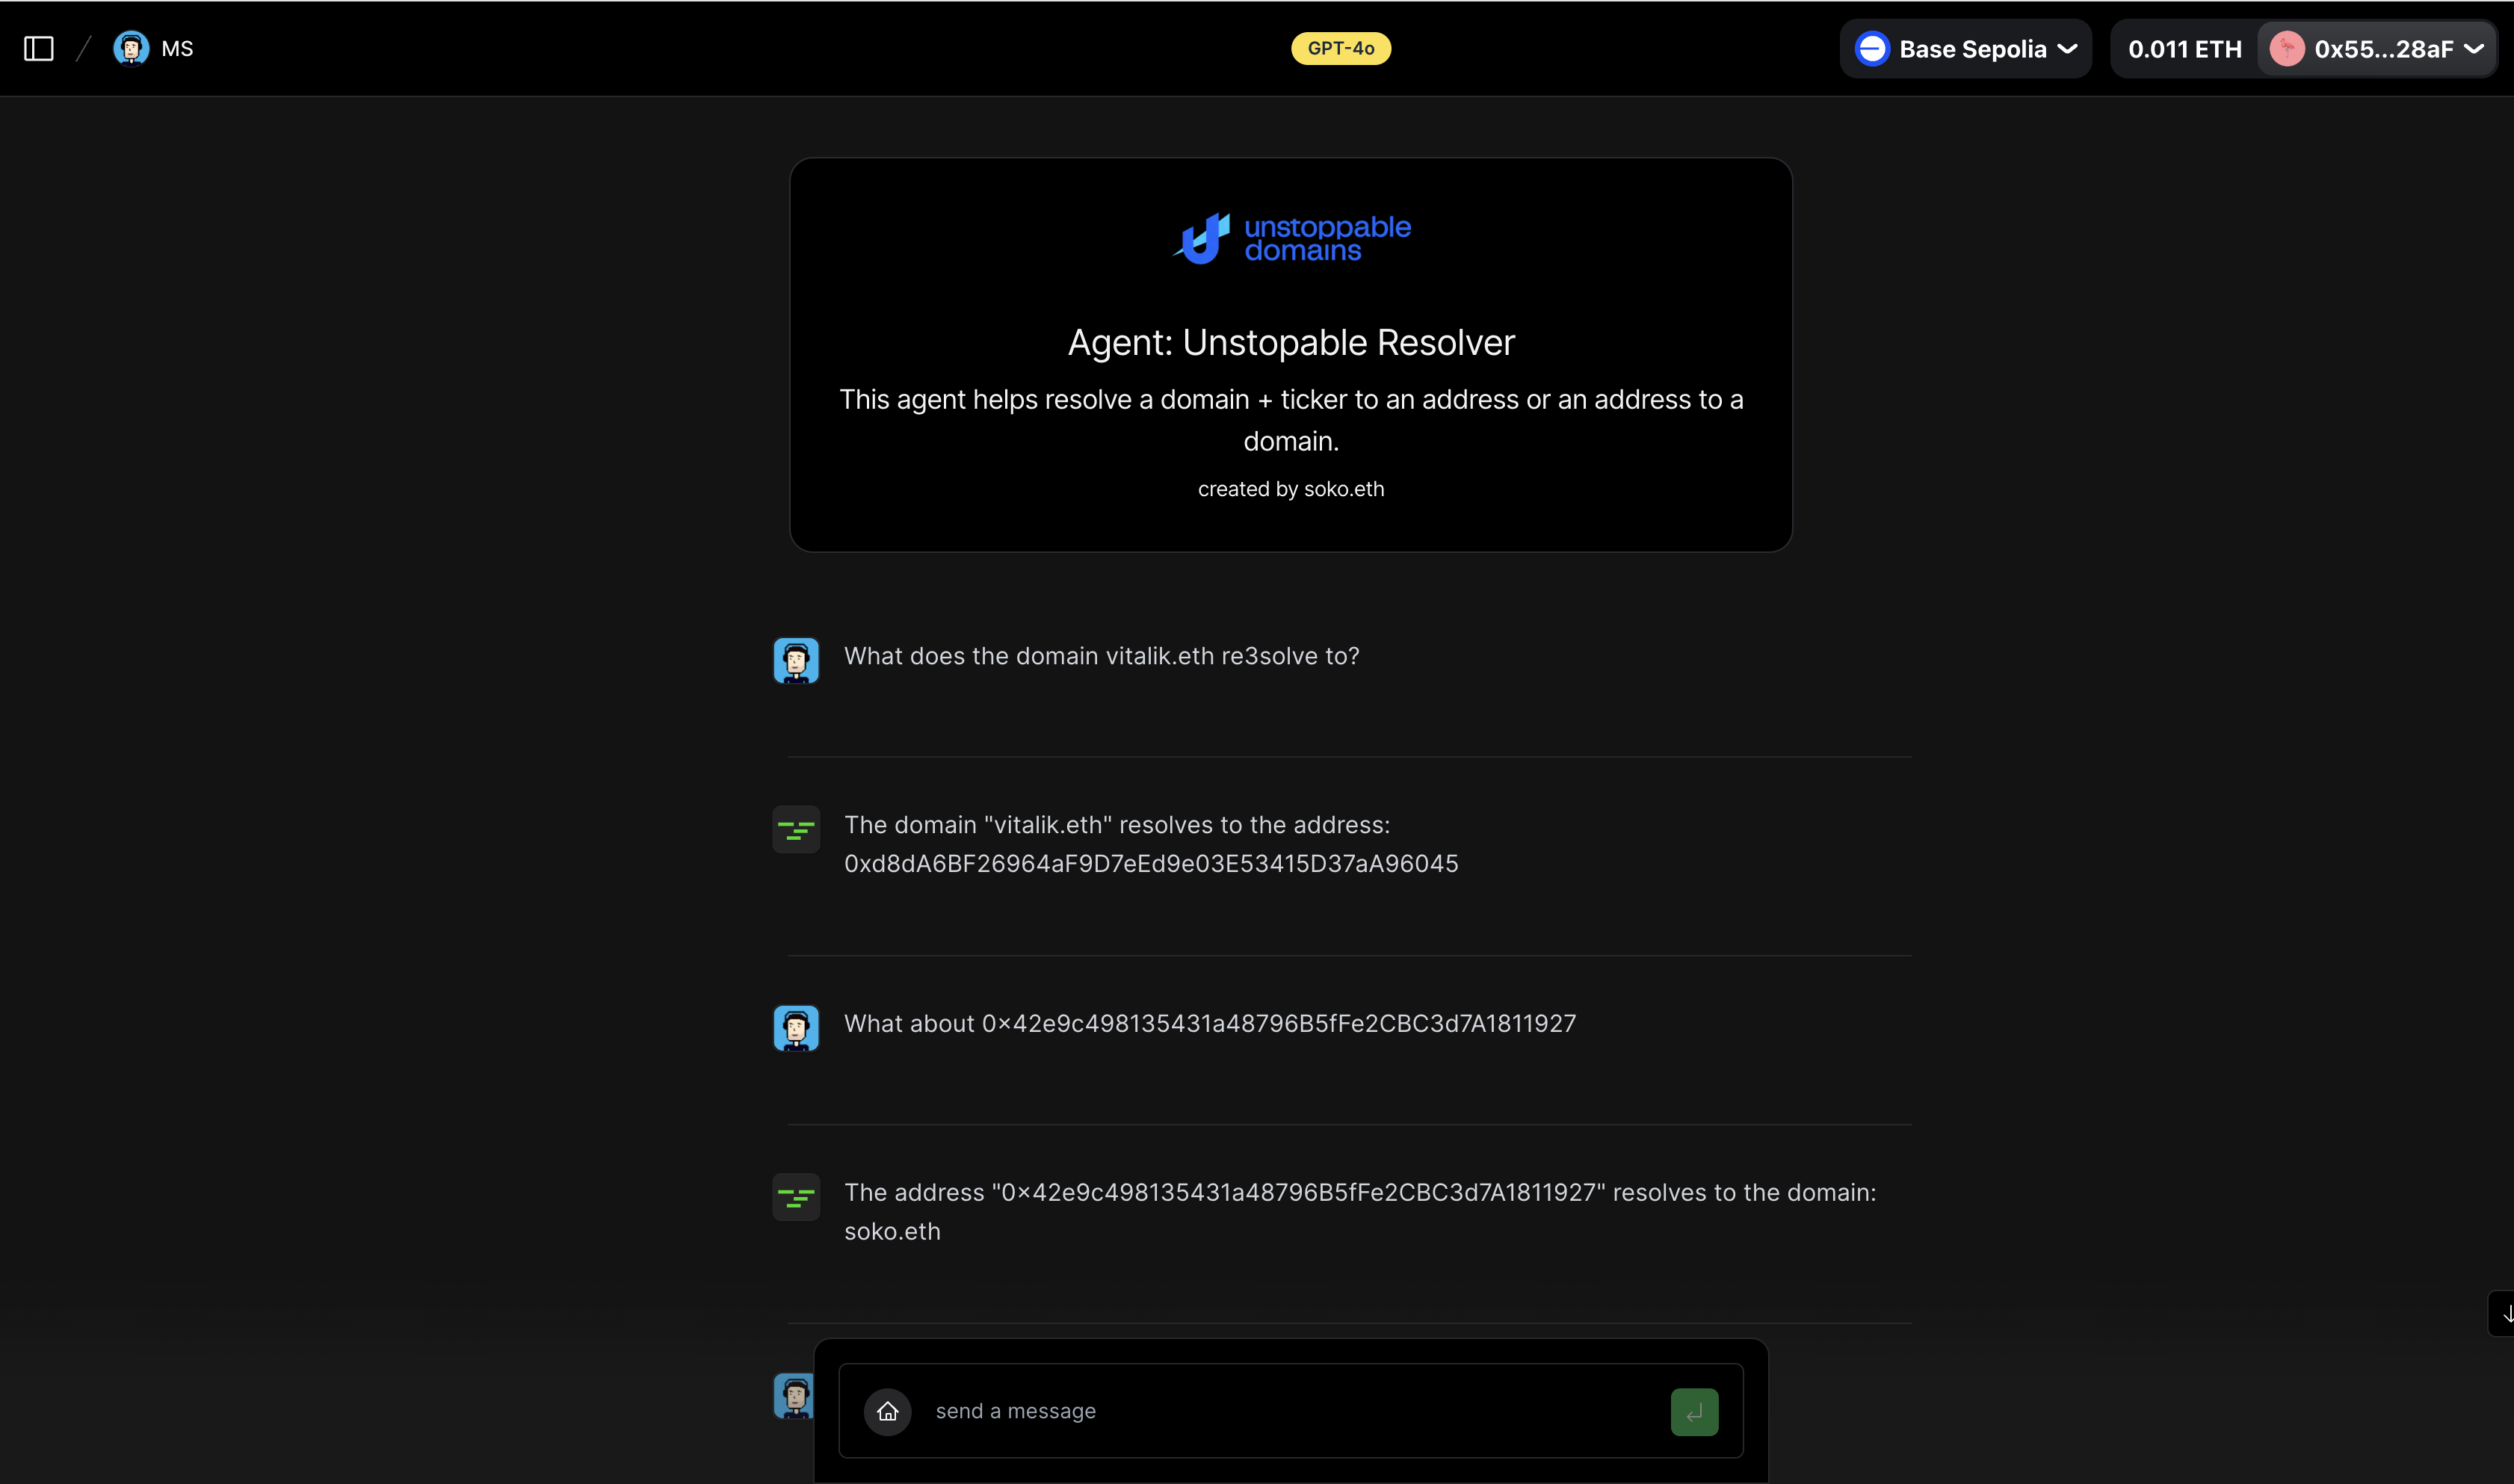The image size is (2514, 1484).
Task: Click the Unstoppable Domains logo
Action: (x=1291, y=239)
